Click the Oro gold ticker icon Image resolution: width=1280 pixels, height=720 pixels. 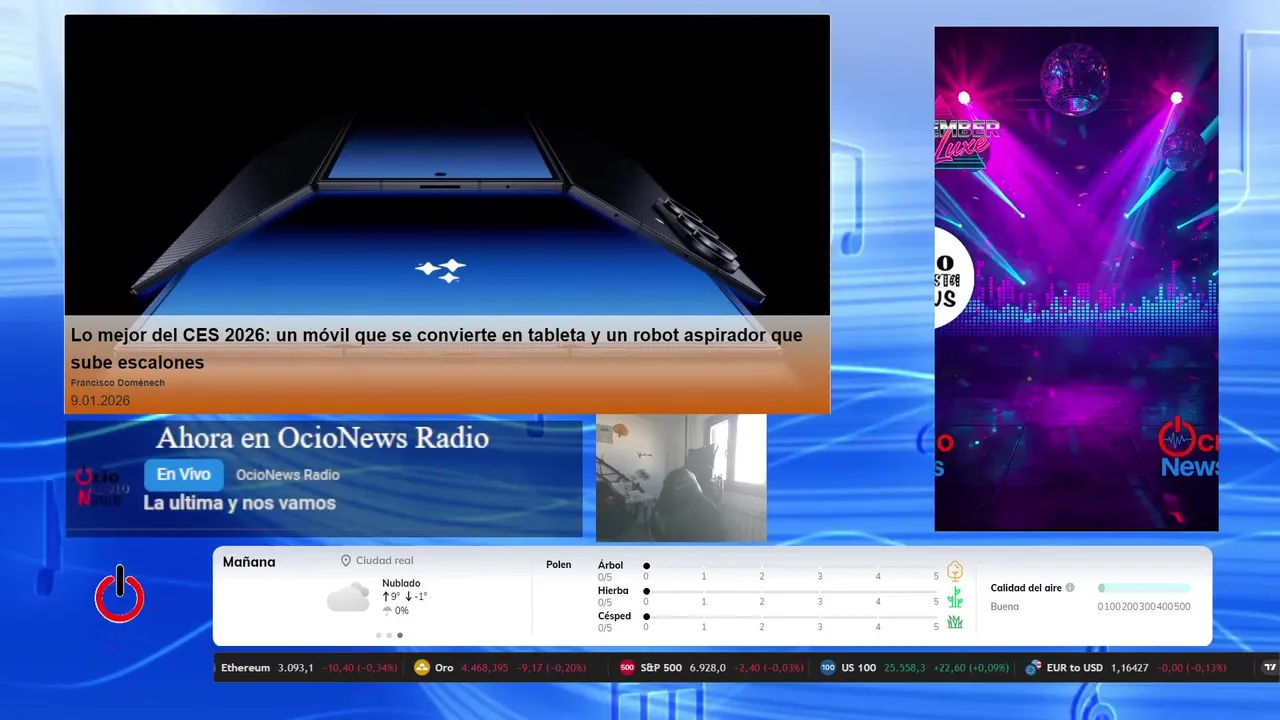click(422, 668)
